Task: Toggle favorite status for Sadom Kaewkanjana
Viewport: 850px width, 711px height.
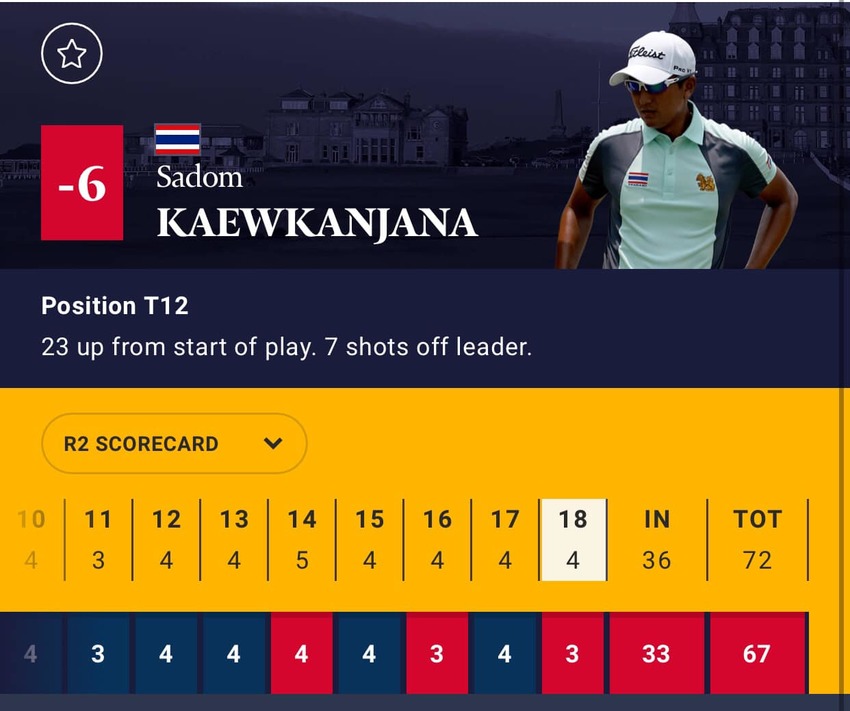Action: [x=71, y=54]
